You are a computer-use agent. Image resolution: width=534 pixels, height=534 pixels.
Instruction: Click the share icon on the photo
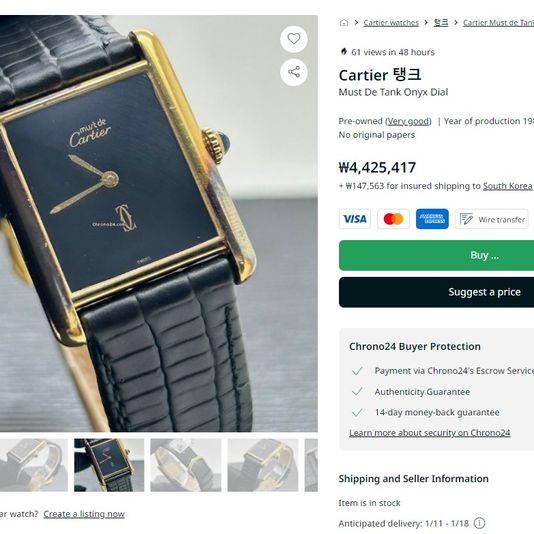point(294,72)
